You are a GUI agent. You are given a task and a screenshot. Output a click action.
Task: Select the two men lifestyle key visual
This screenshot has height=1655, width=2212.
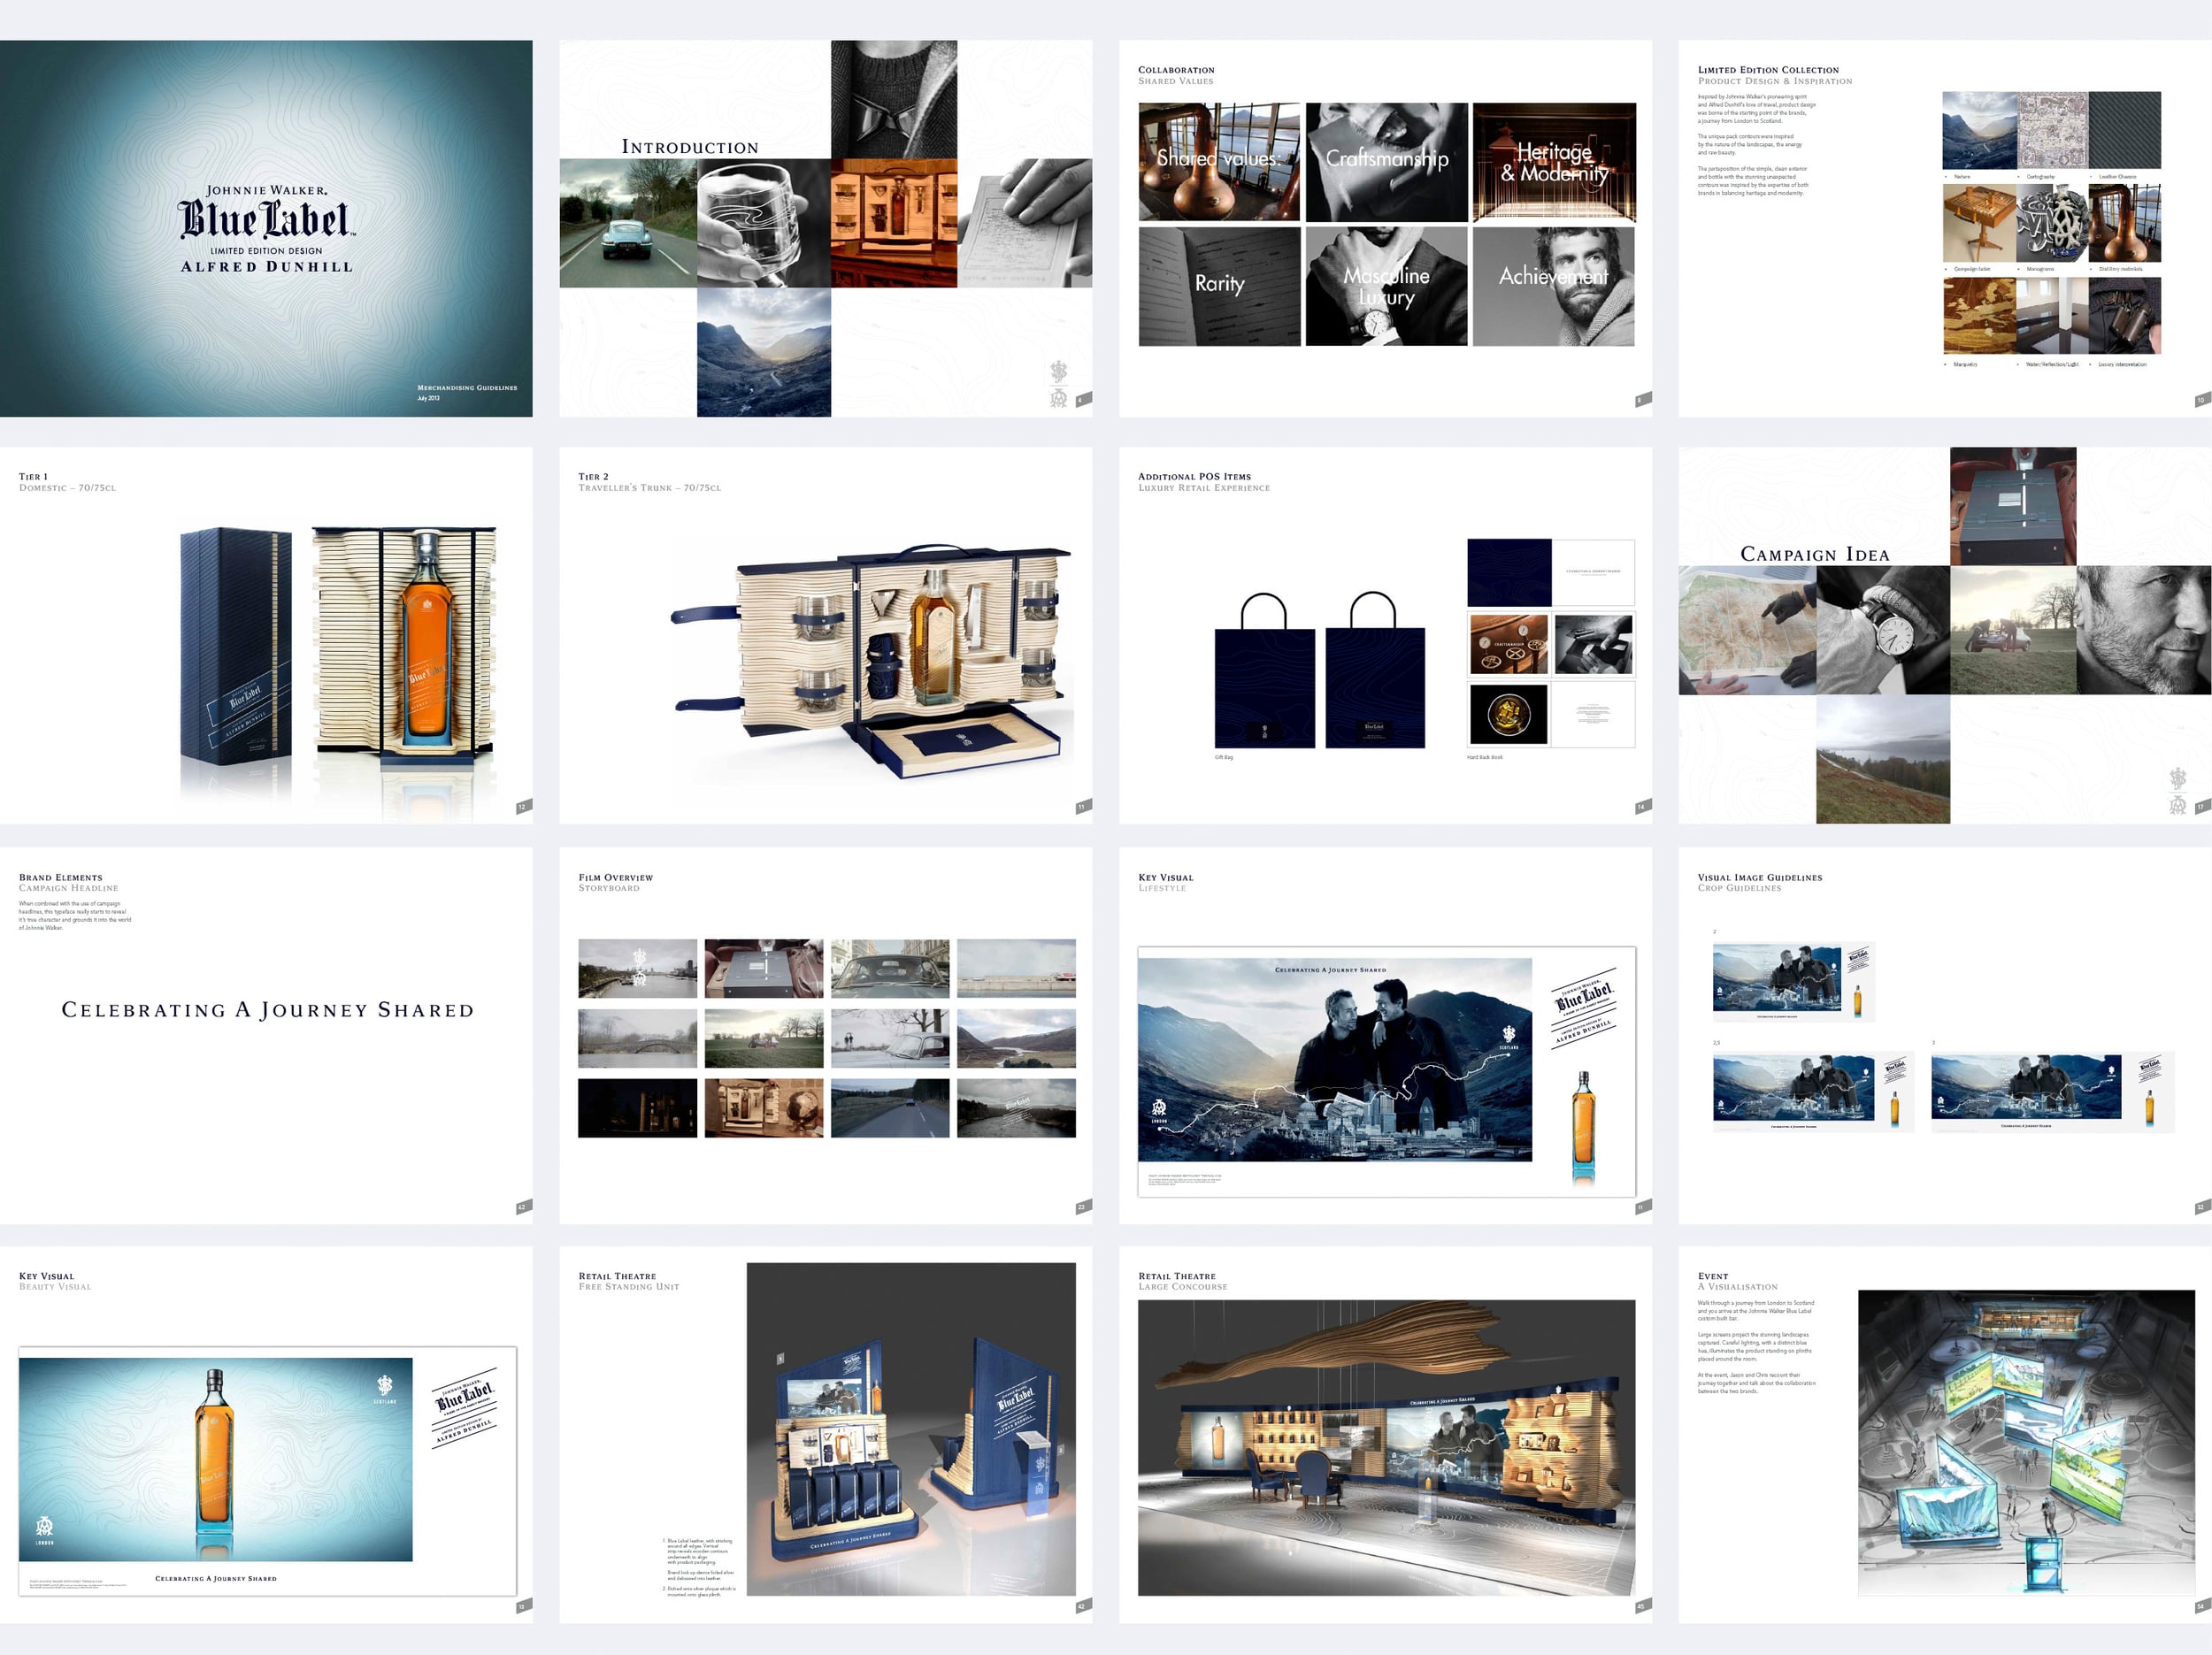pos(1335,1060)
